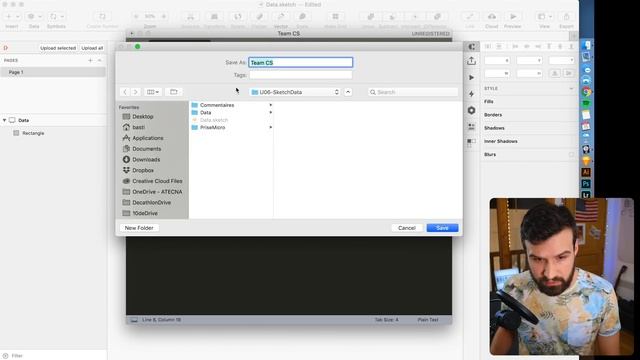Open Sketch Insert toolbar menu

click(x=11, y=20)
